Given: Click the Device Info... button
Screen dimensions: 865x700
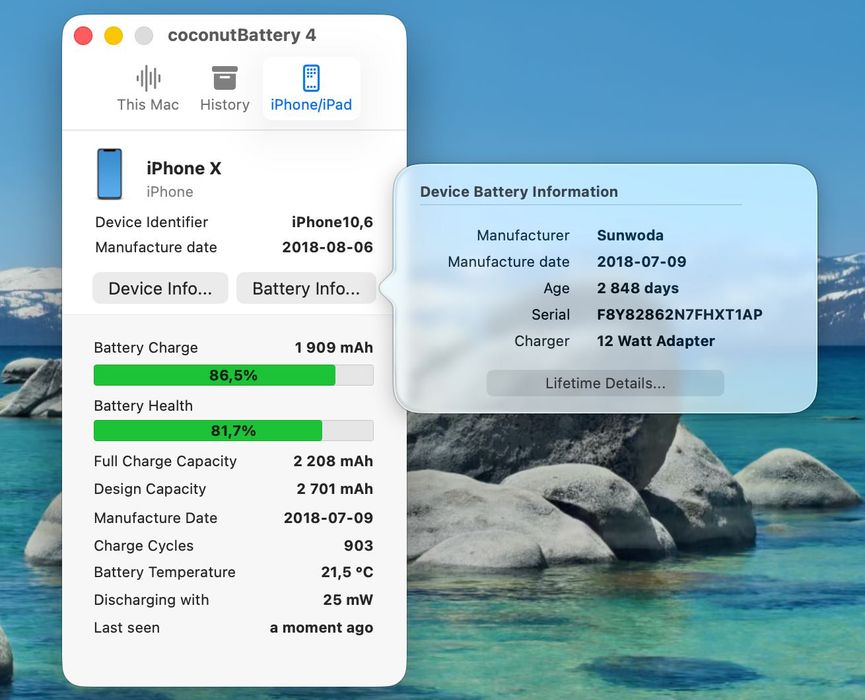Looking at the screenshot, I should (160, 288).
